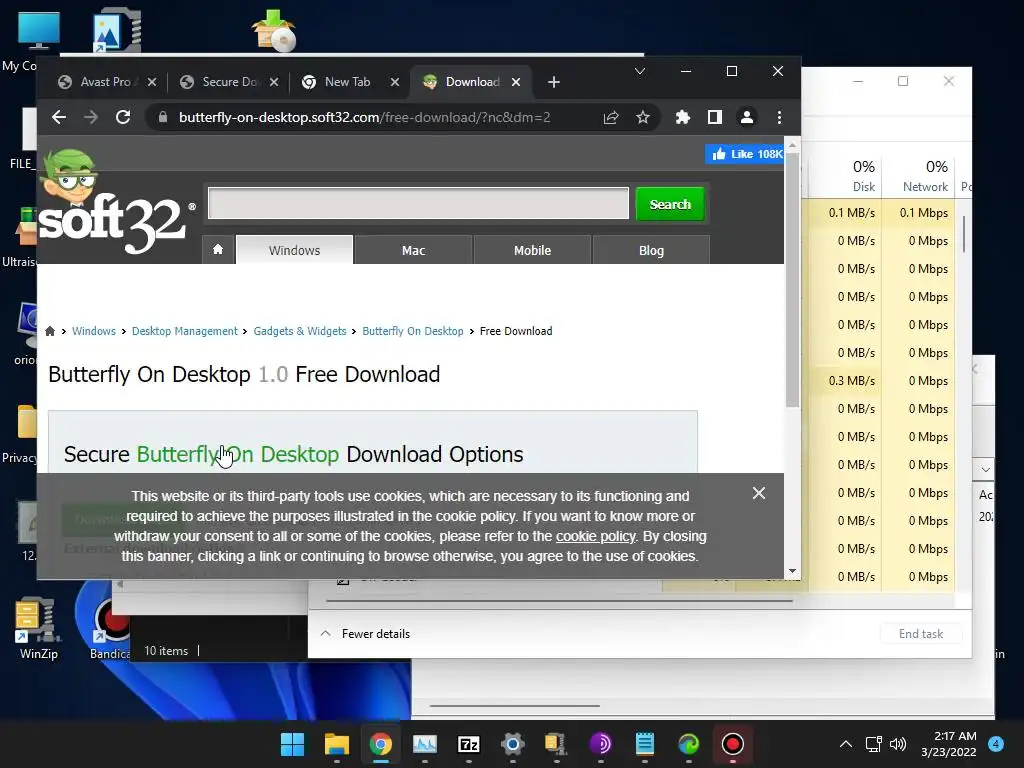
Task: Select the Mac category tab
Action: [x=413, y=250]
